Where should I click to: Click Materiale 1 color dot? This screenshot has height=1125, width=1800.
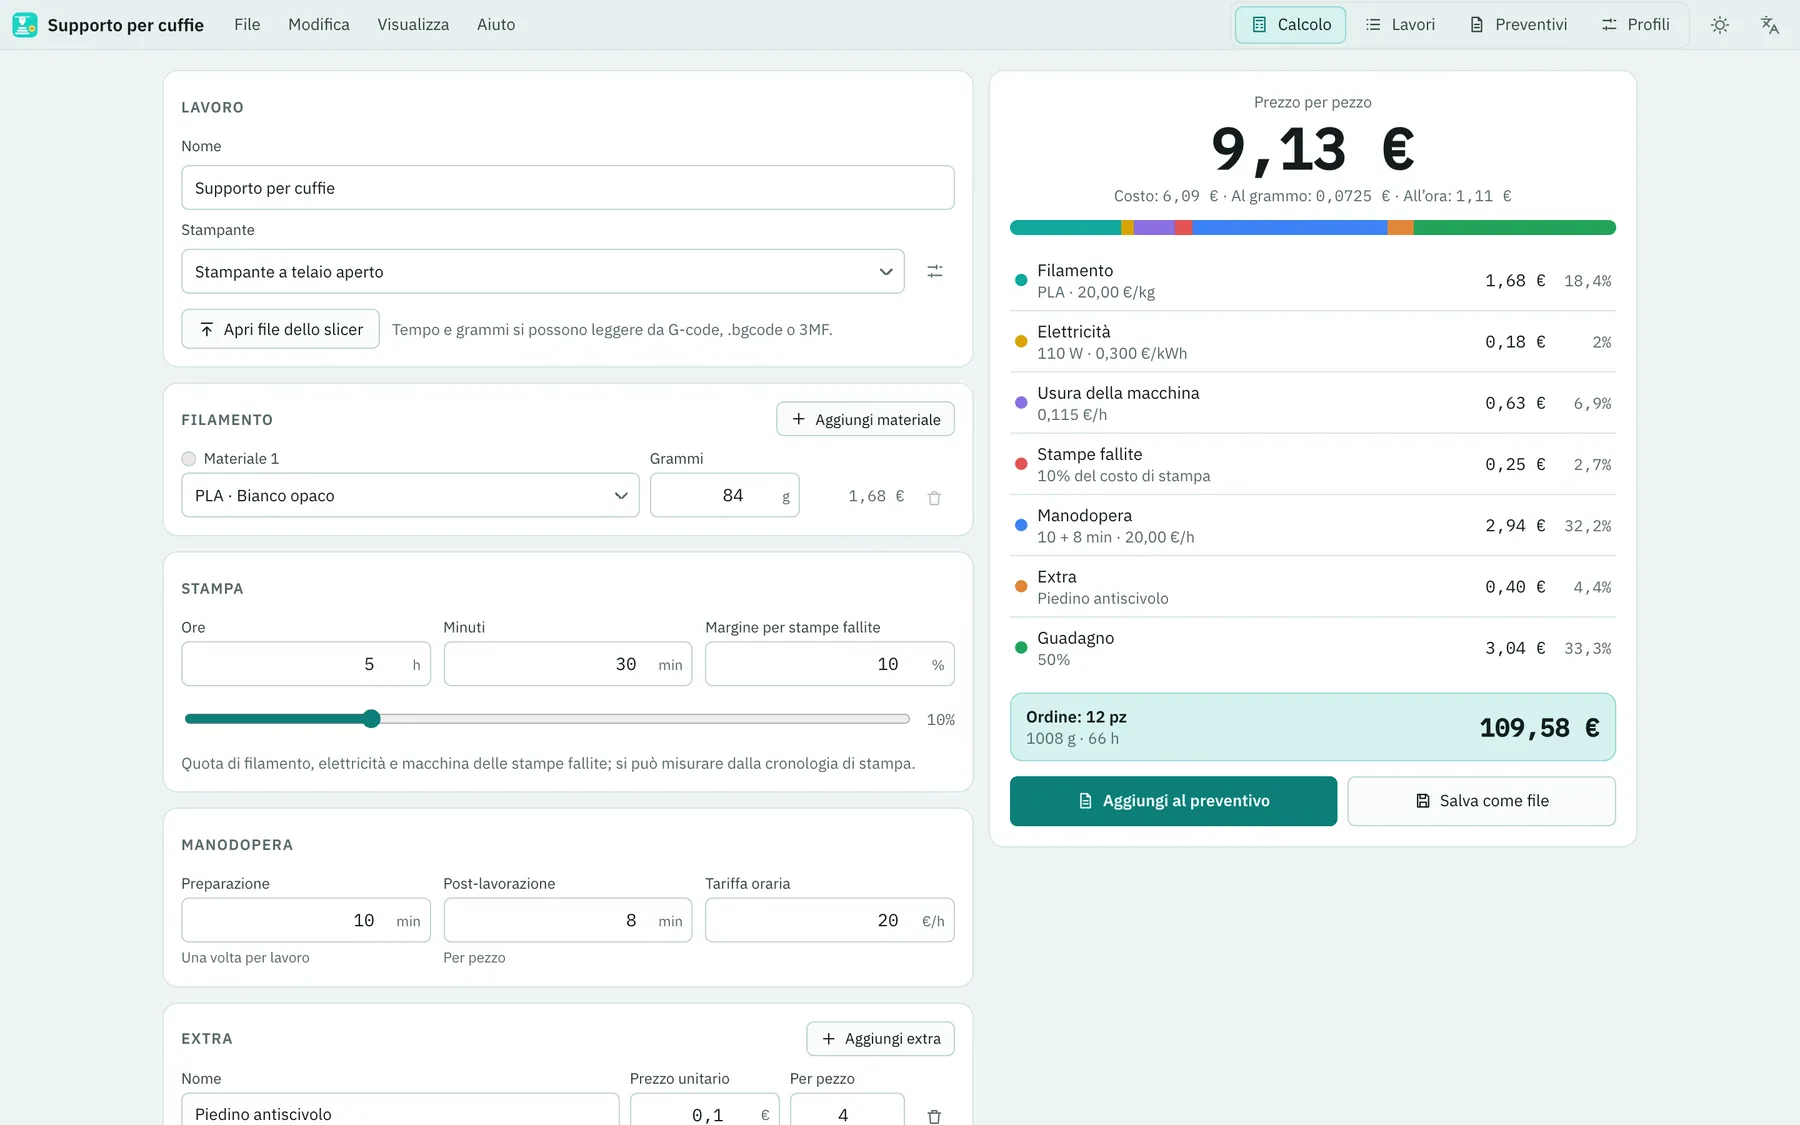(189, 459)
